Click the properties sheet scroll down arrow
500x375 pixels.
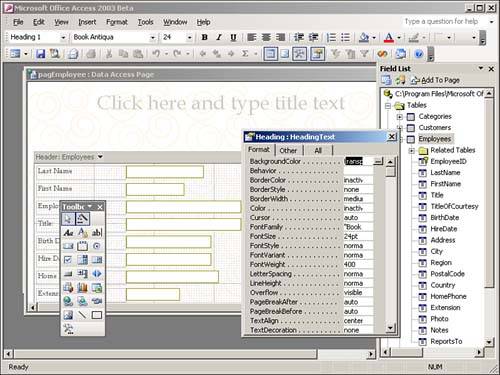click(x=390, y=328)
